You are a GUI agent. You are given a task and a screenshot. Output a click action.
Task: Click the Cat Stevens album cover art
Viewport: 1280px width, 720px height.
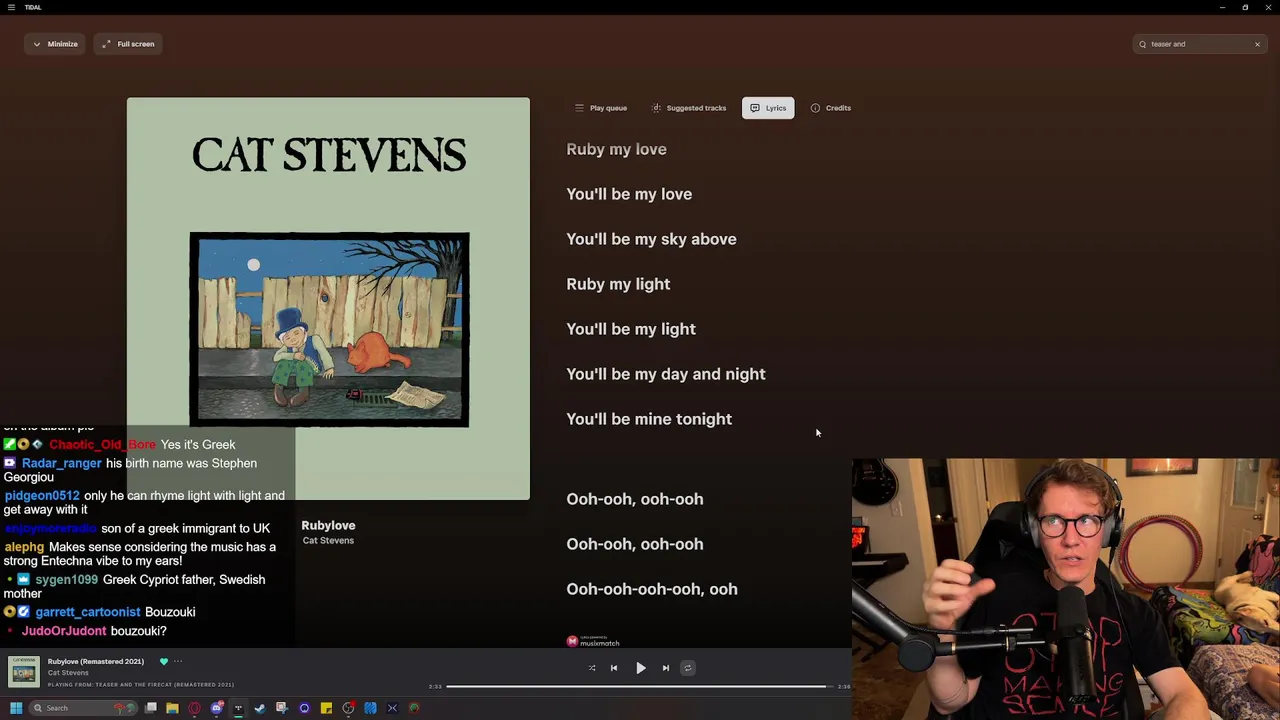[x=328, y=298]
